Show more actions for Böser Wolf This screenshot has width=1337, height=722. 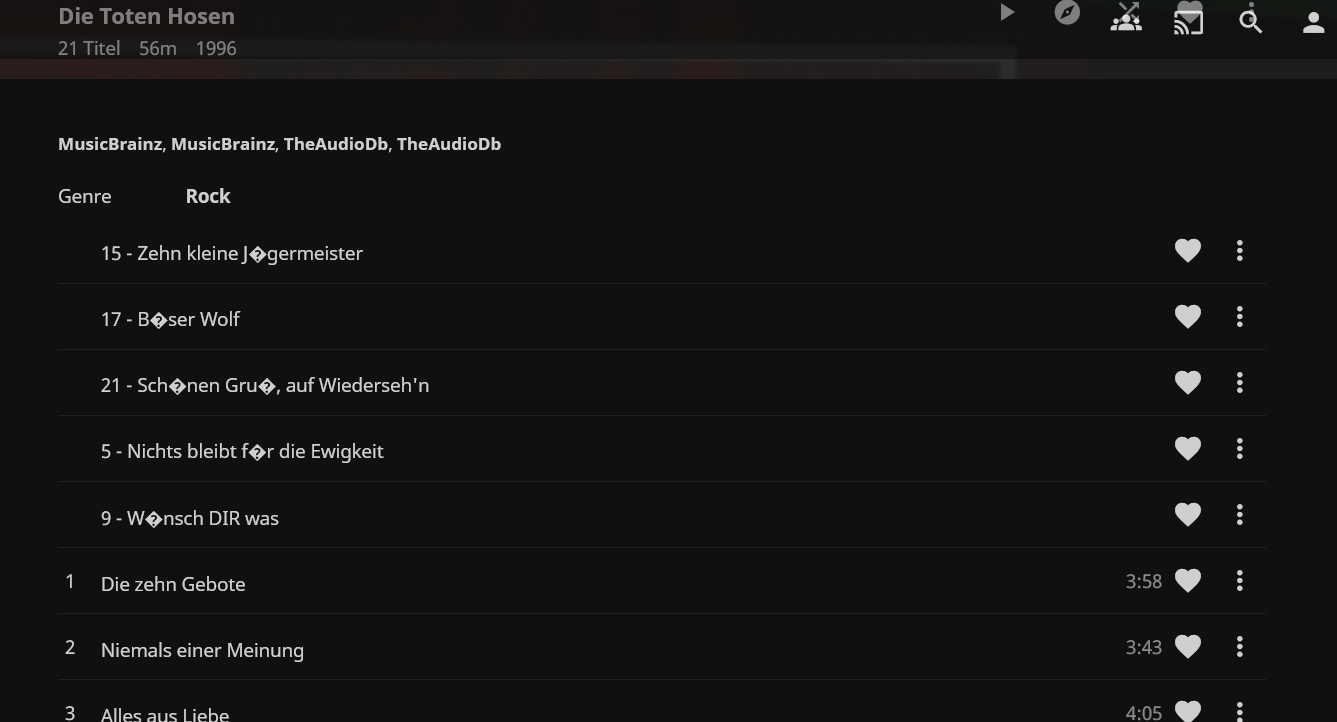pyautogui.click(x=1239, y=317)
